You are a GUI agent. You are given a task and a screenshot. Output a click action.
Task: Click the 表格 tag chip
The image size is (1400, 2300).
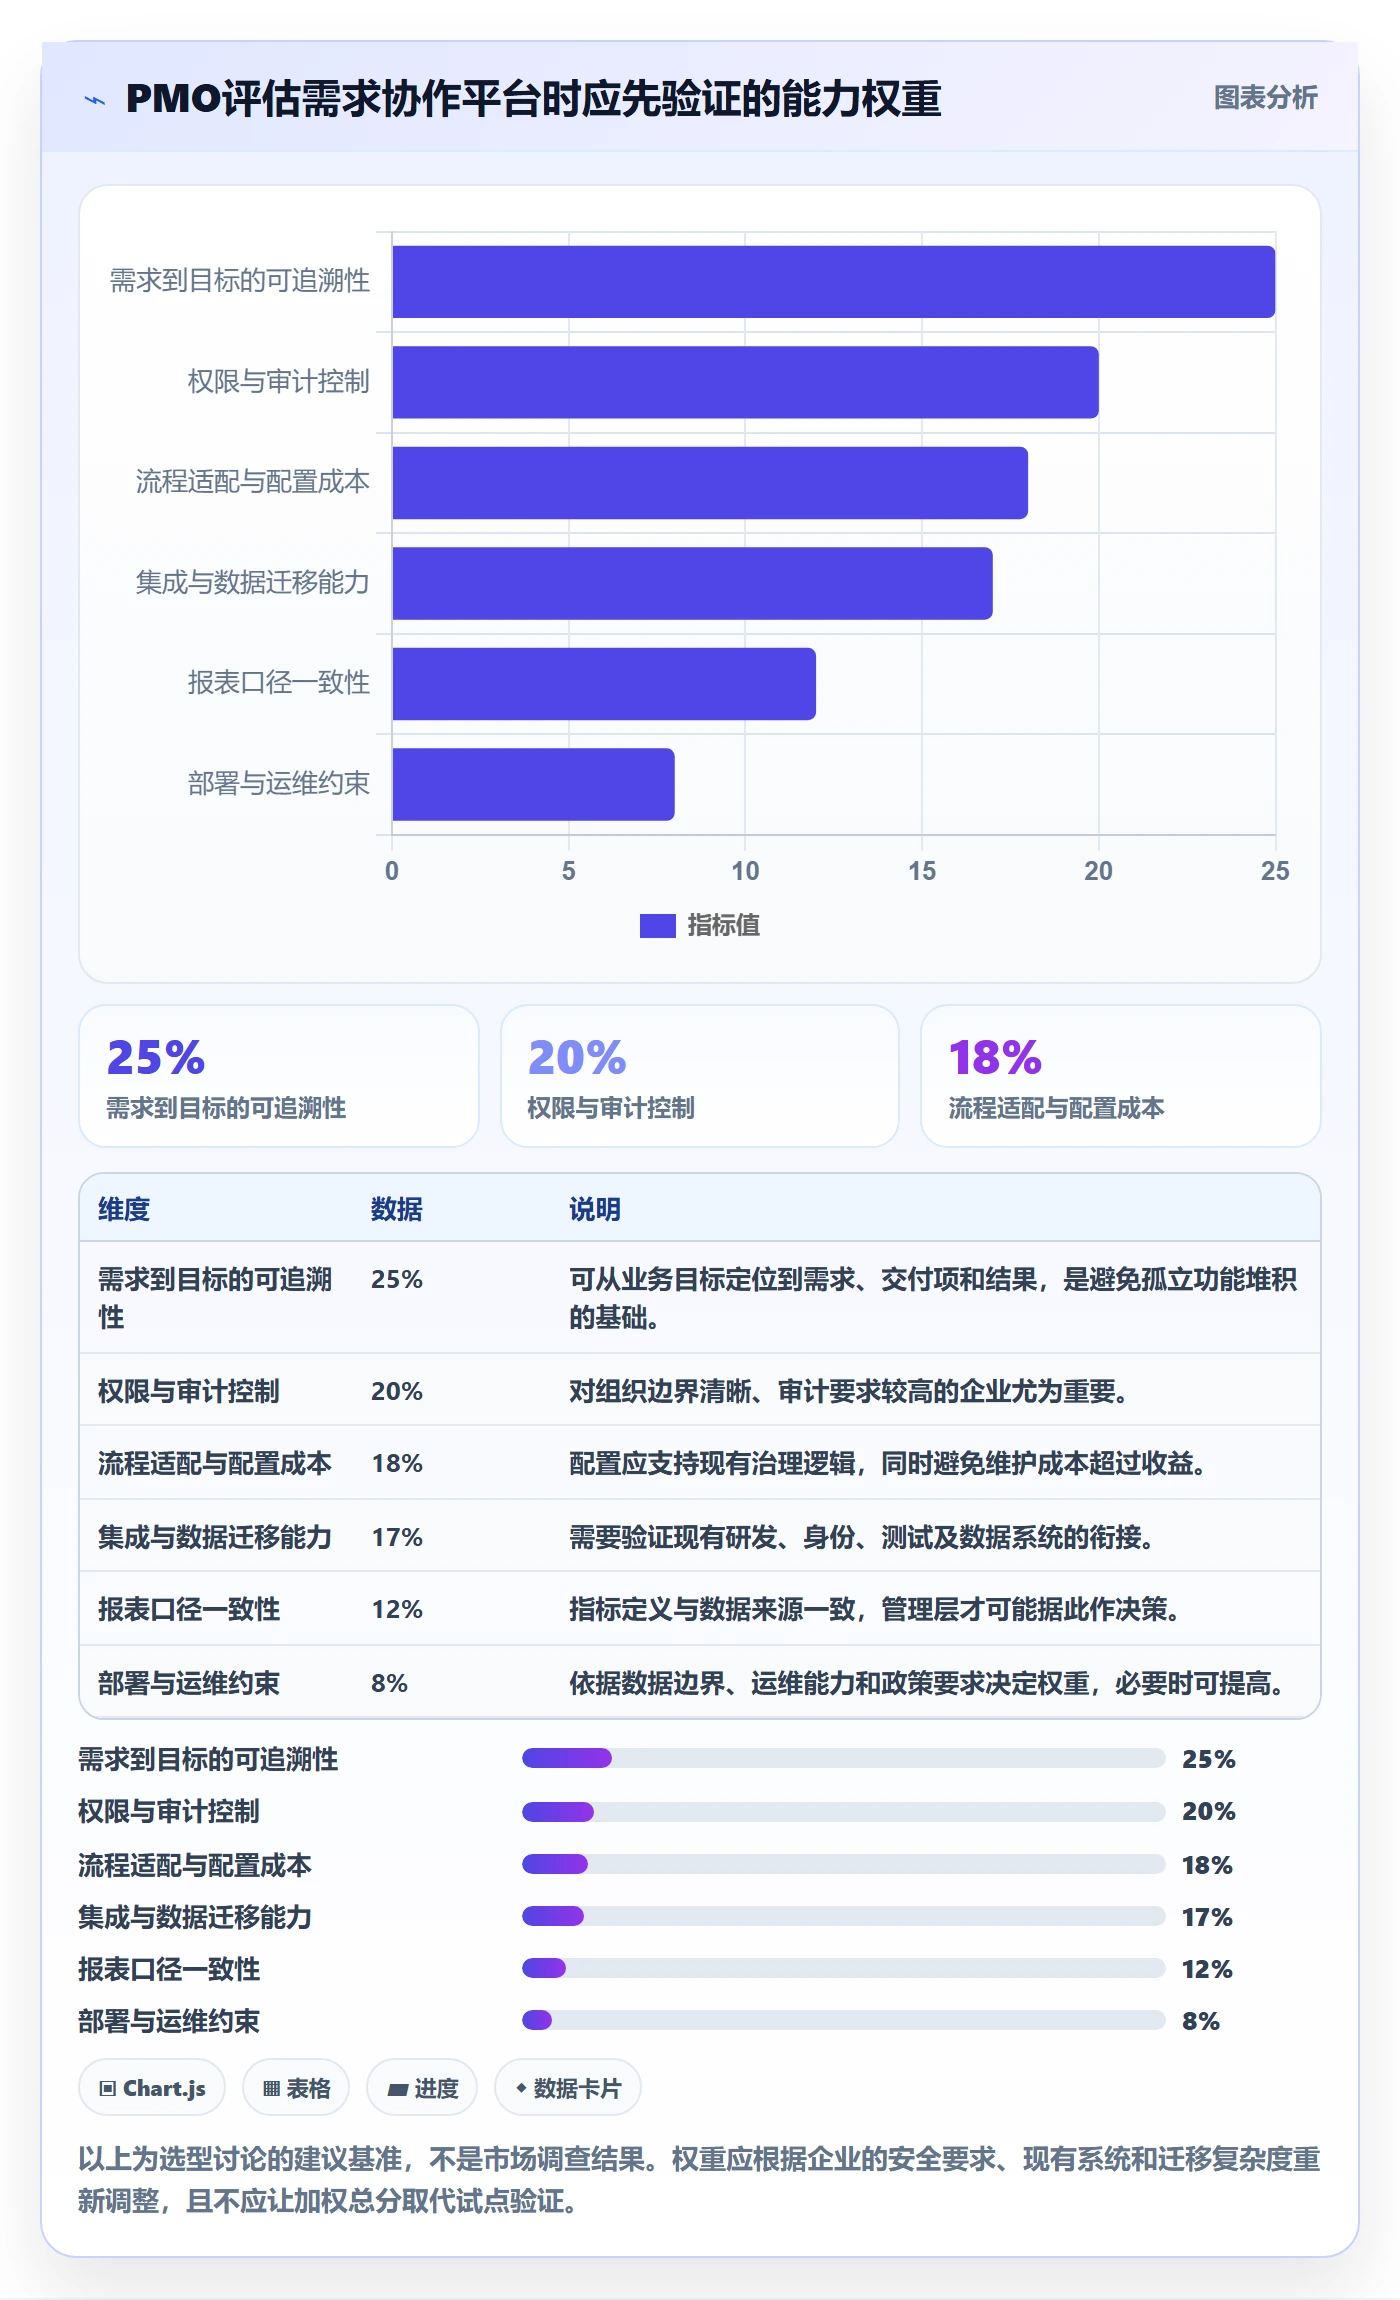point(296,2087)
